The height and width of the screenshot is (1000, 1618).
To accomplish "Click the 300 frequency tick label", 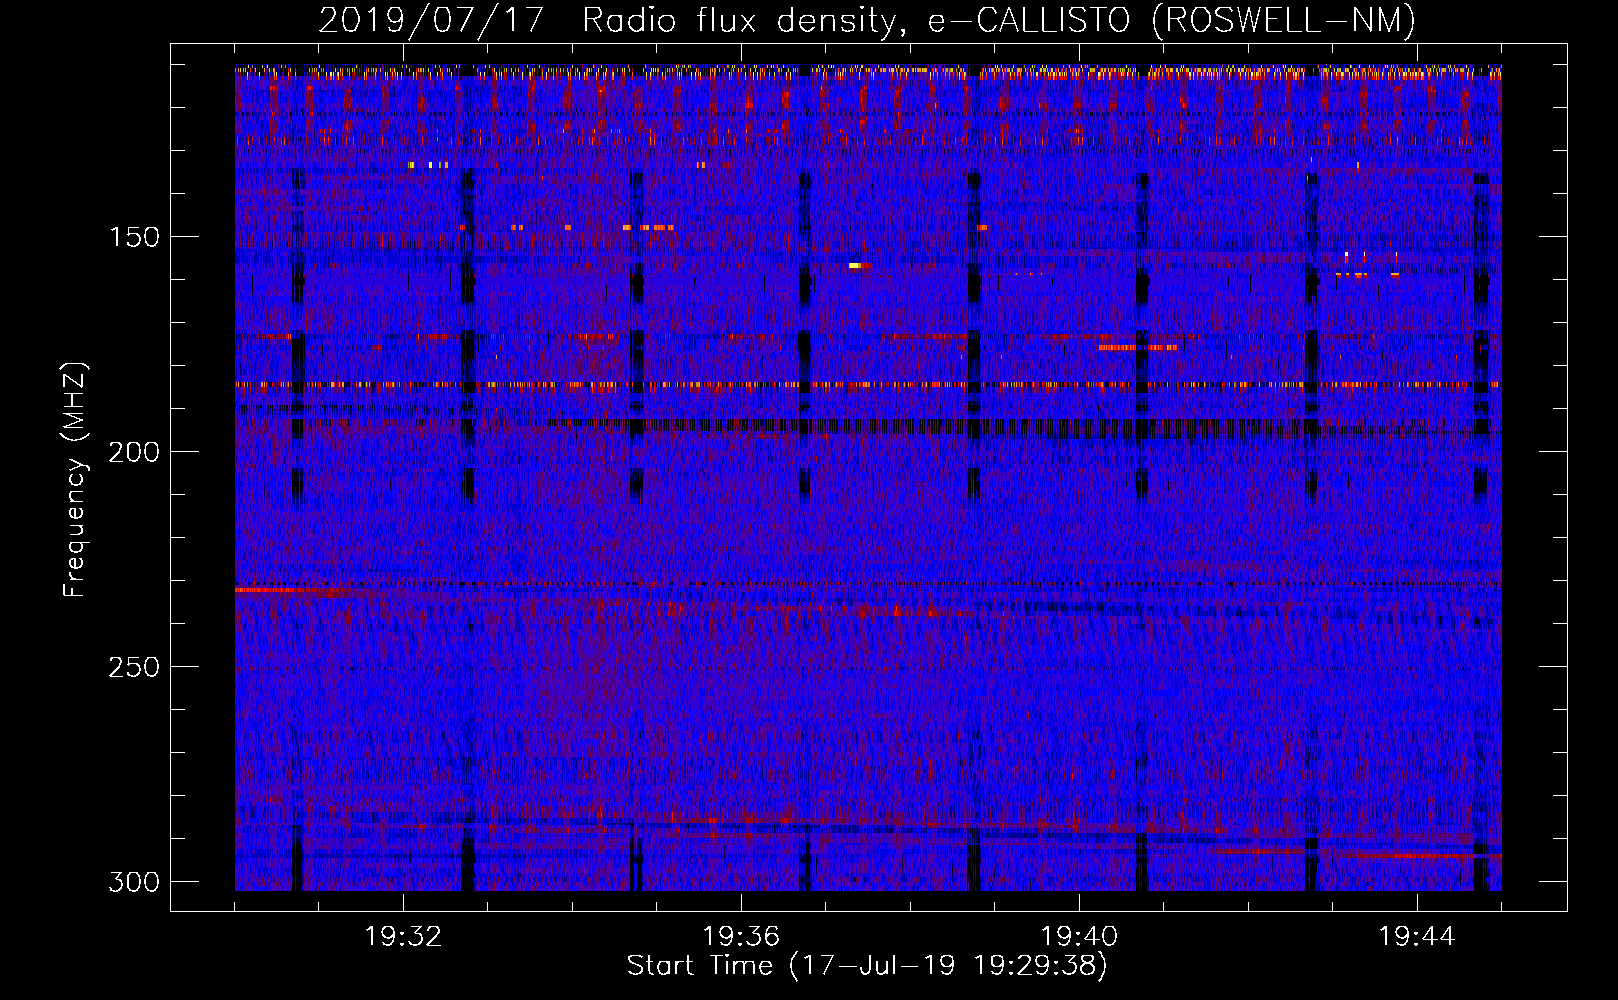I will click(x=134, y=882).
